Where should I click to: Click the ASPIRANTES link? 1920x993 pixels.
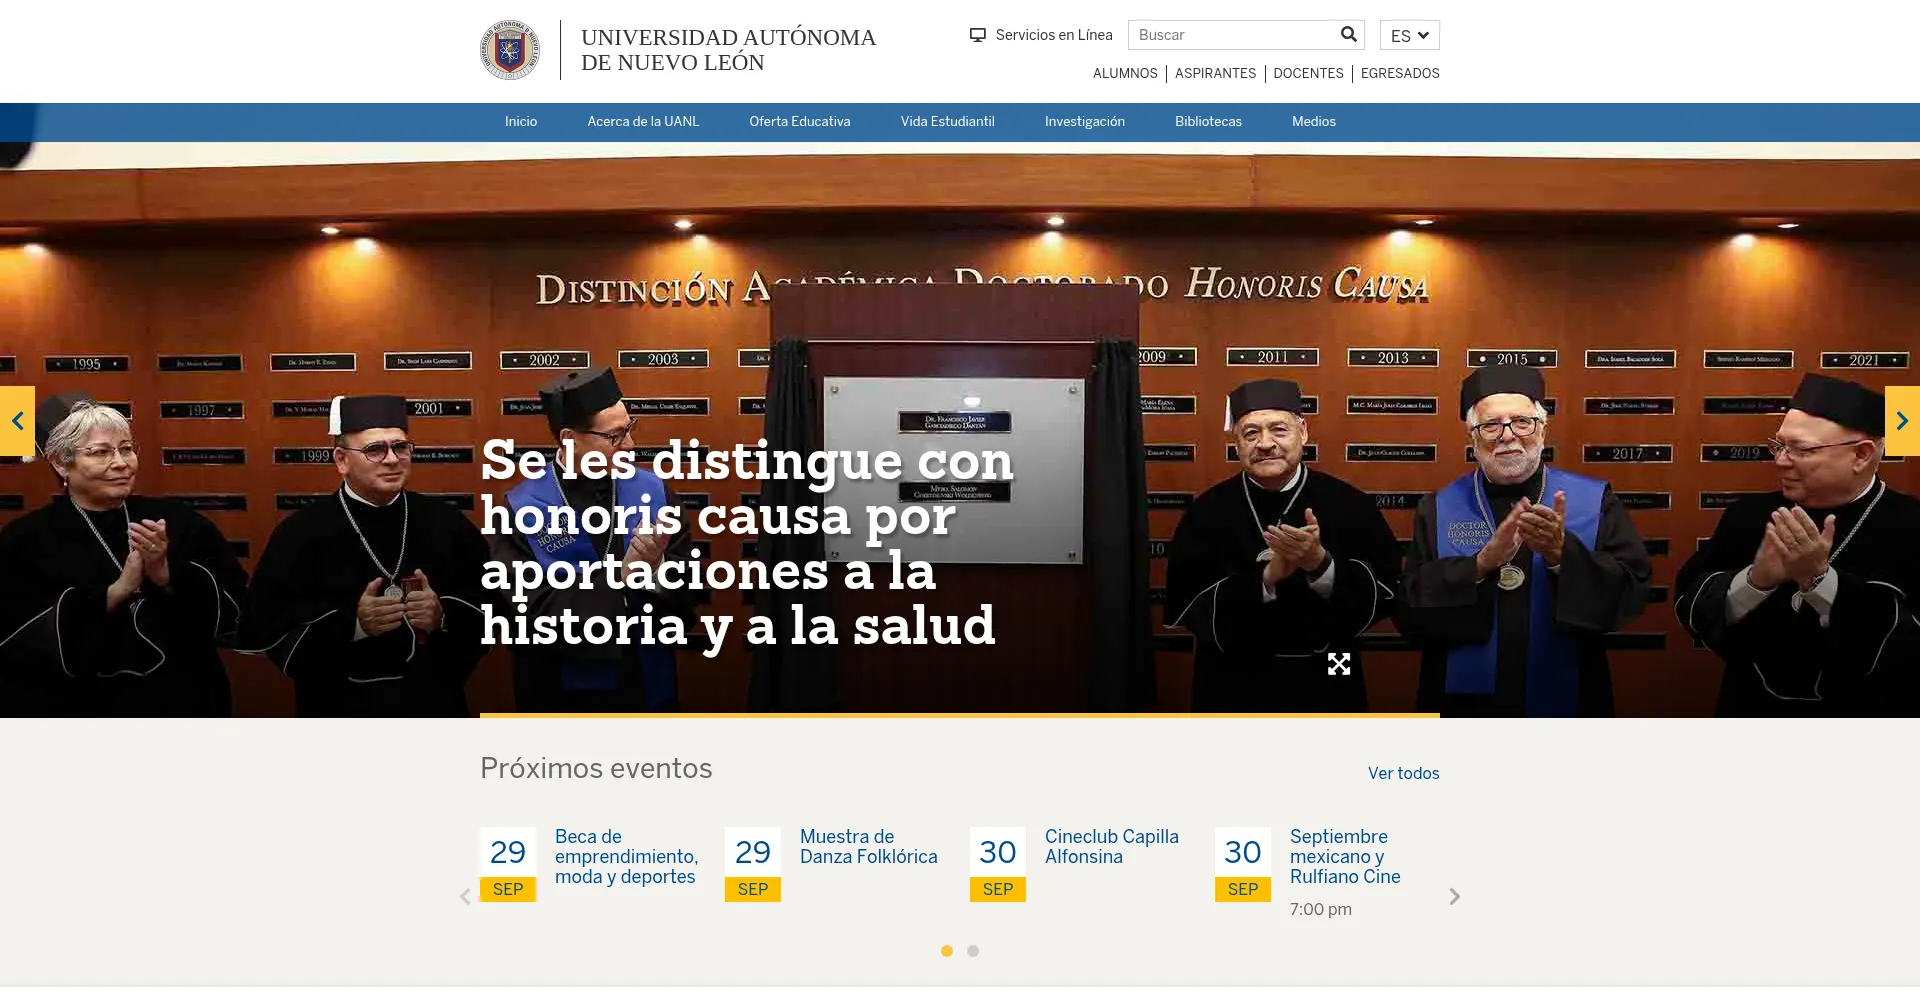point(1215,74)
